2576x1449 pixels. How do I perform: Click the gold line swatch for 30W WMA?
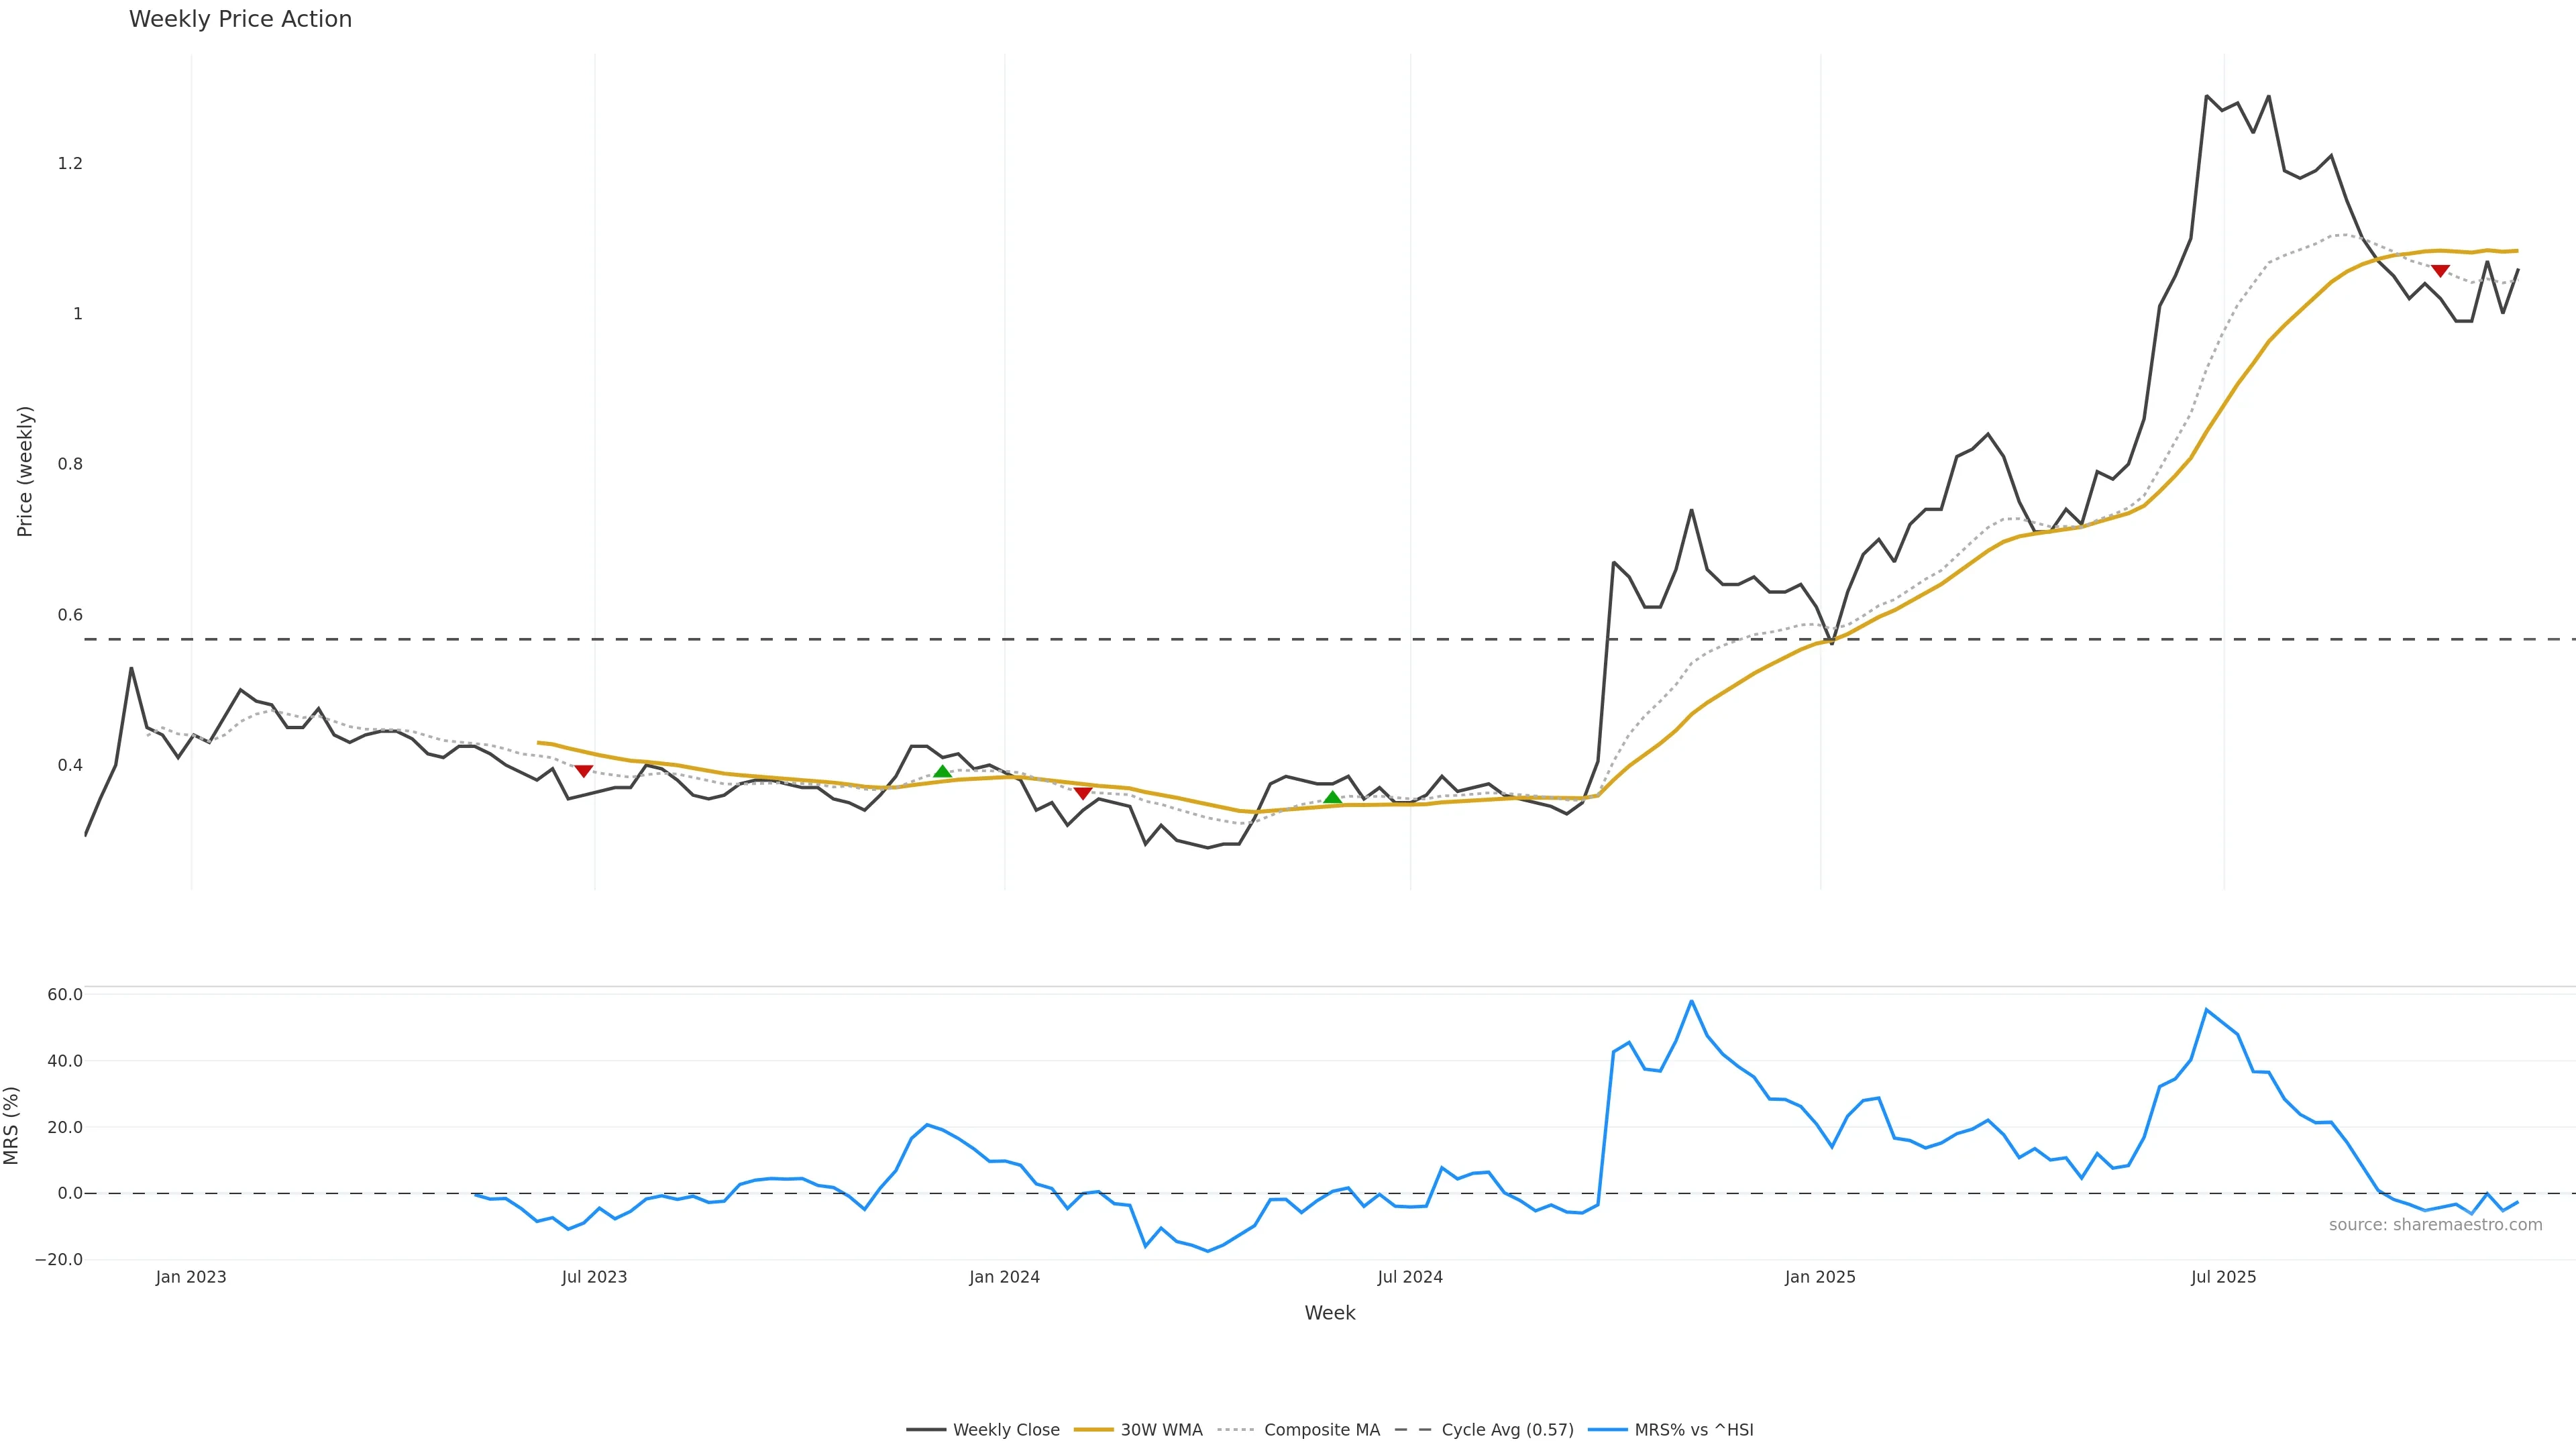[1093, 1430]
